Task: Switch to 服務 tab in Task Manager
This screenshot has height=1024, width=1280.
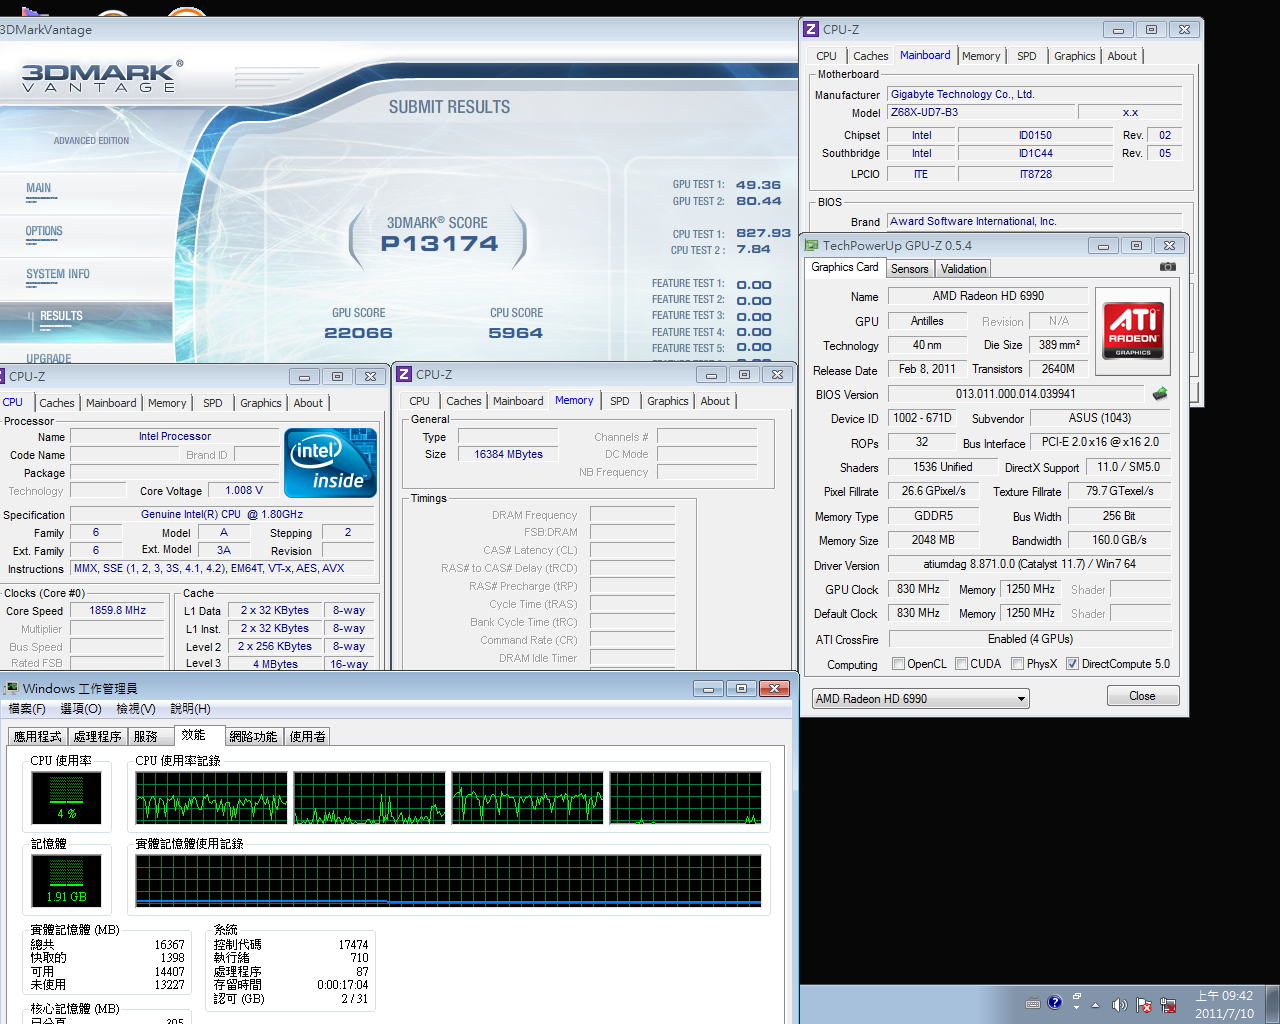Action: [x=146, y=736]
